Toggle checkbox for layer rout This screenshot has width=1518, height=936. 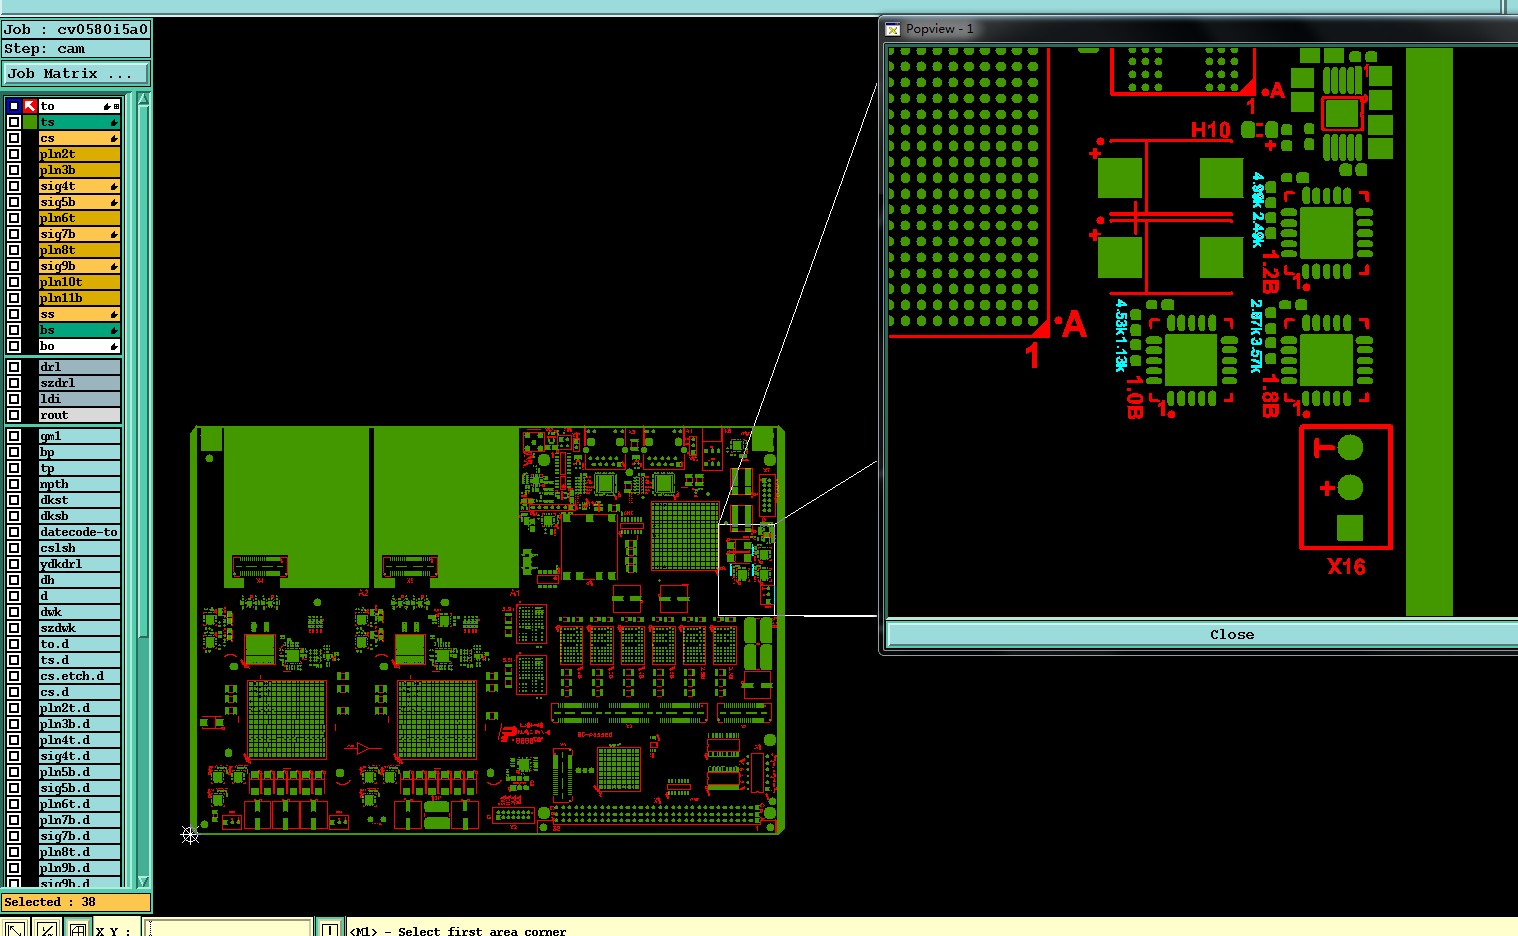pyautogui.click(x=14, y=415)
